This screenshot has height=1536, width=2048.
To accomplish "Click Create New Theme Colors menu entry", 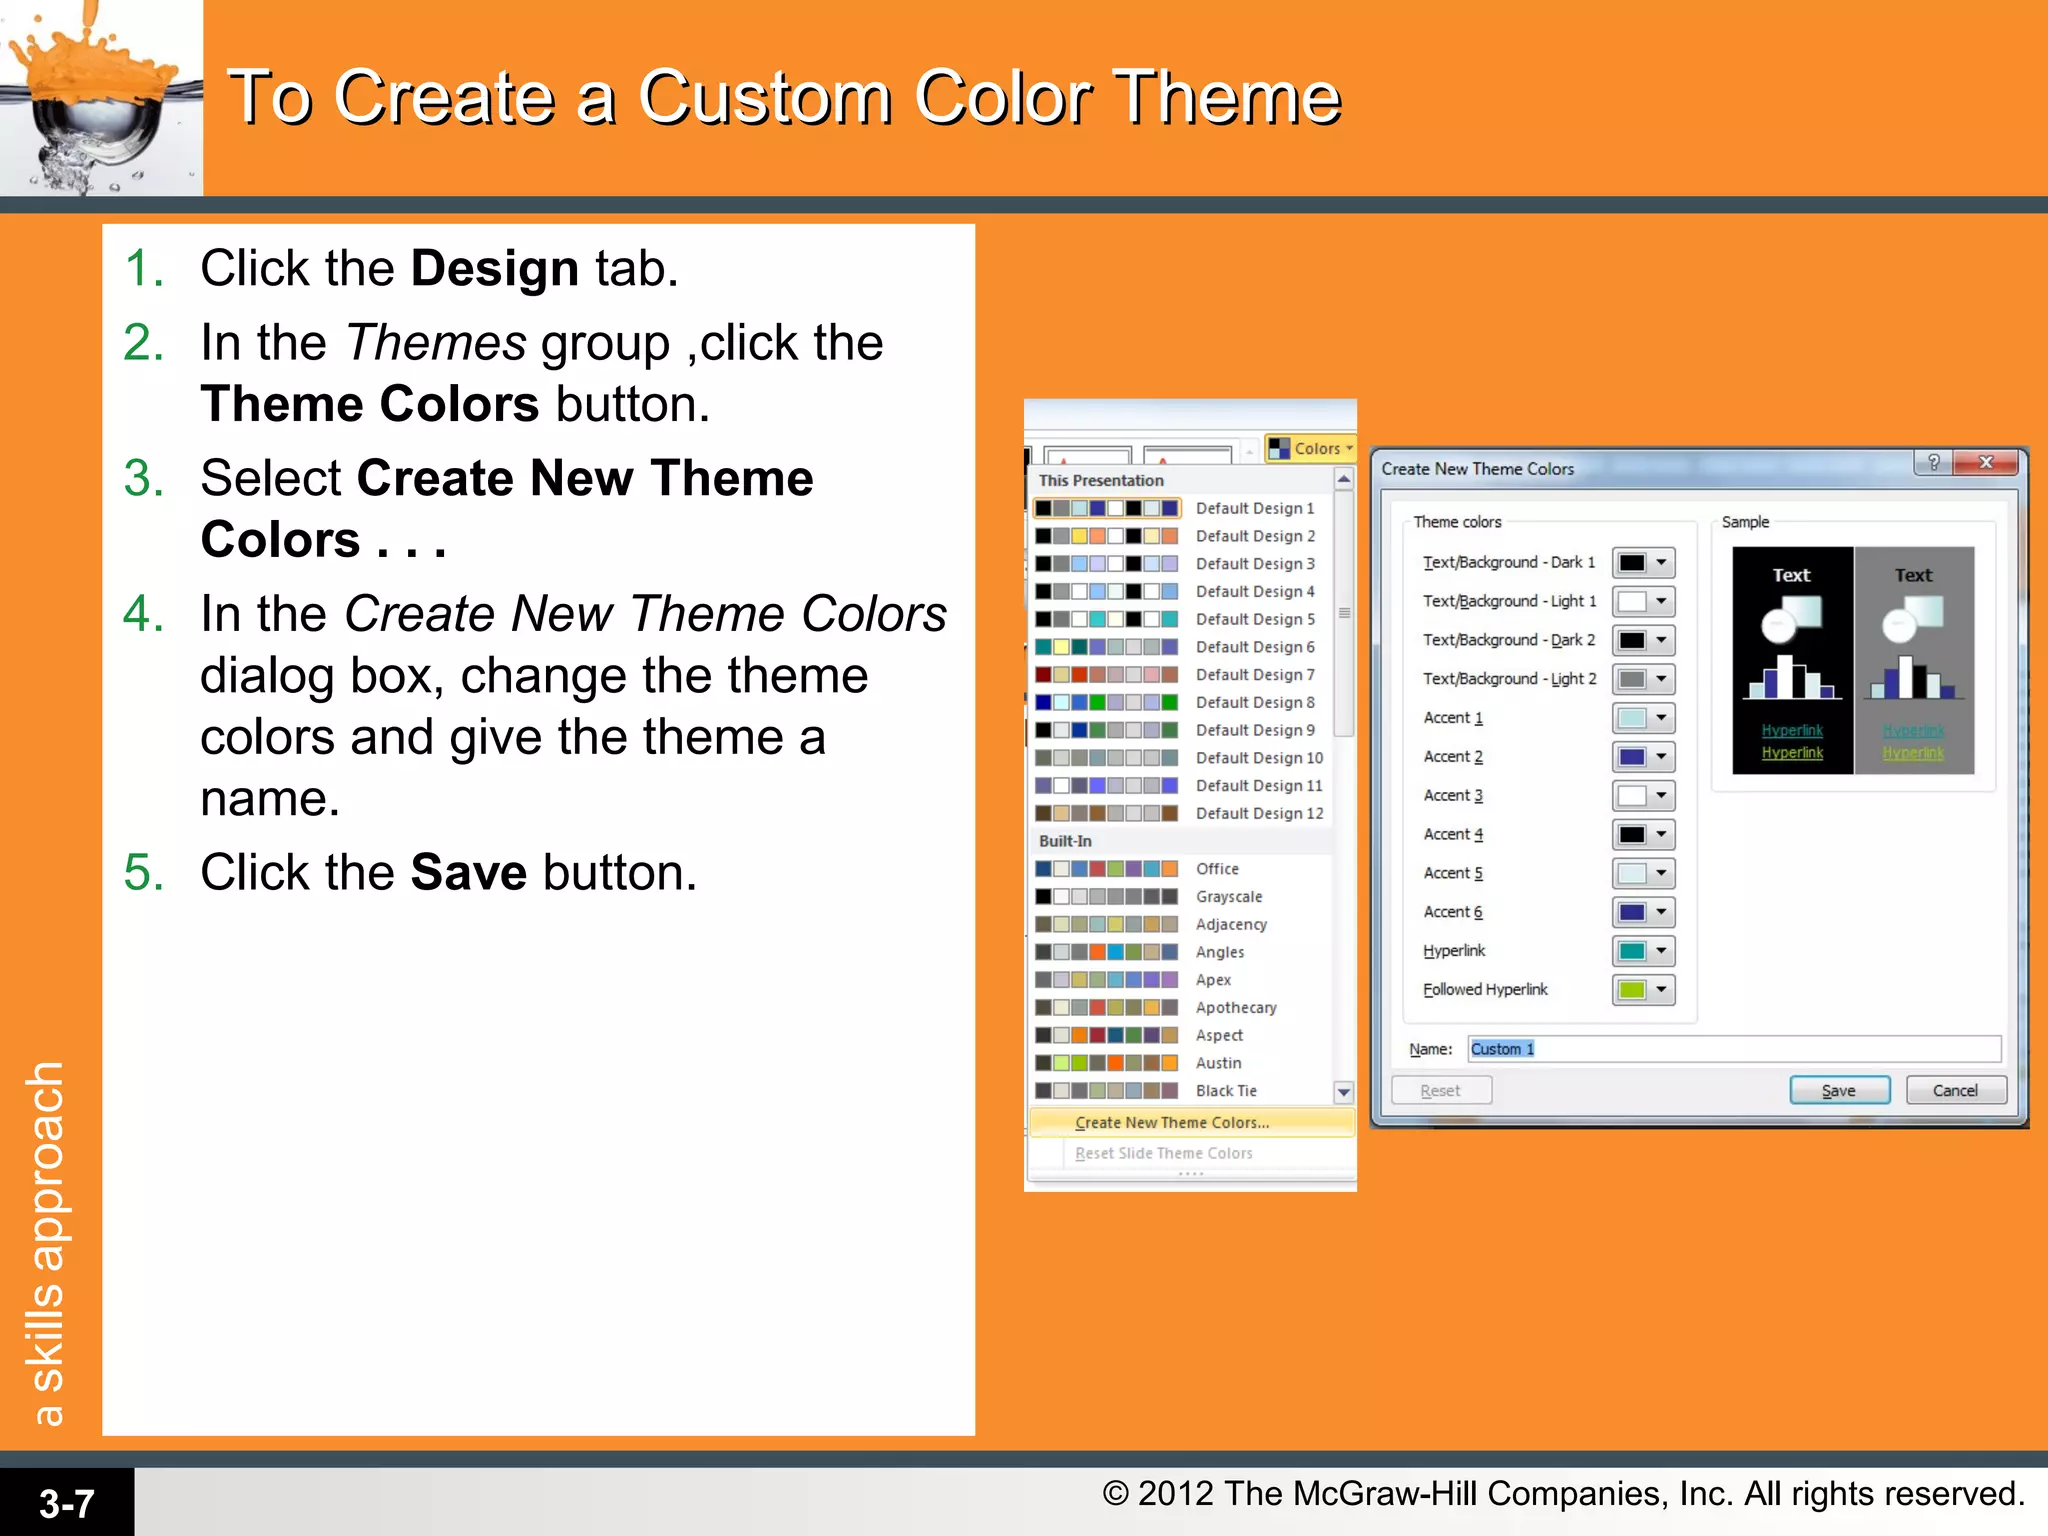I will tap(1172, 1123).
